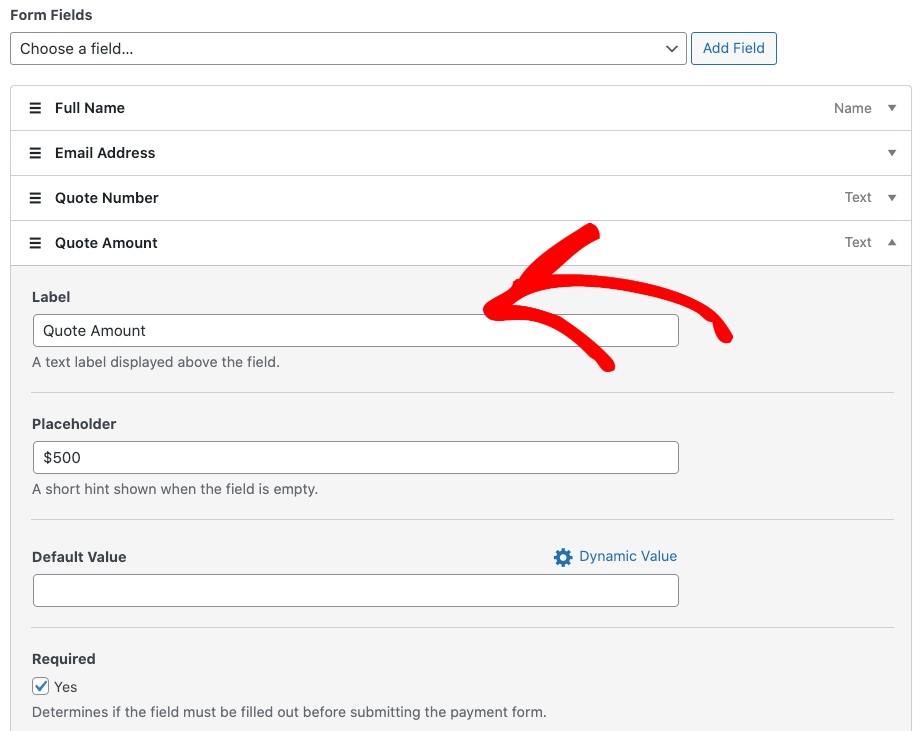Click the drag handle icon beside Quote Number

point(35,198)
